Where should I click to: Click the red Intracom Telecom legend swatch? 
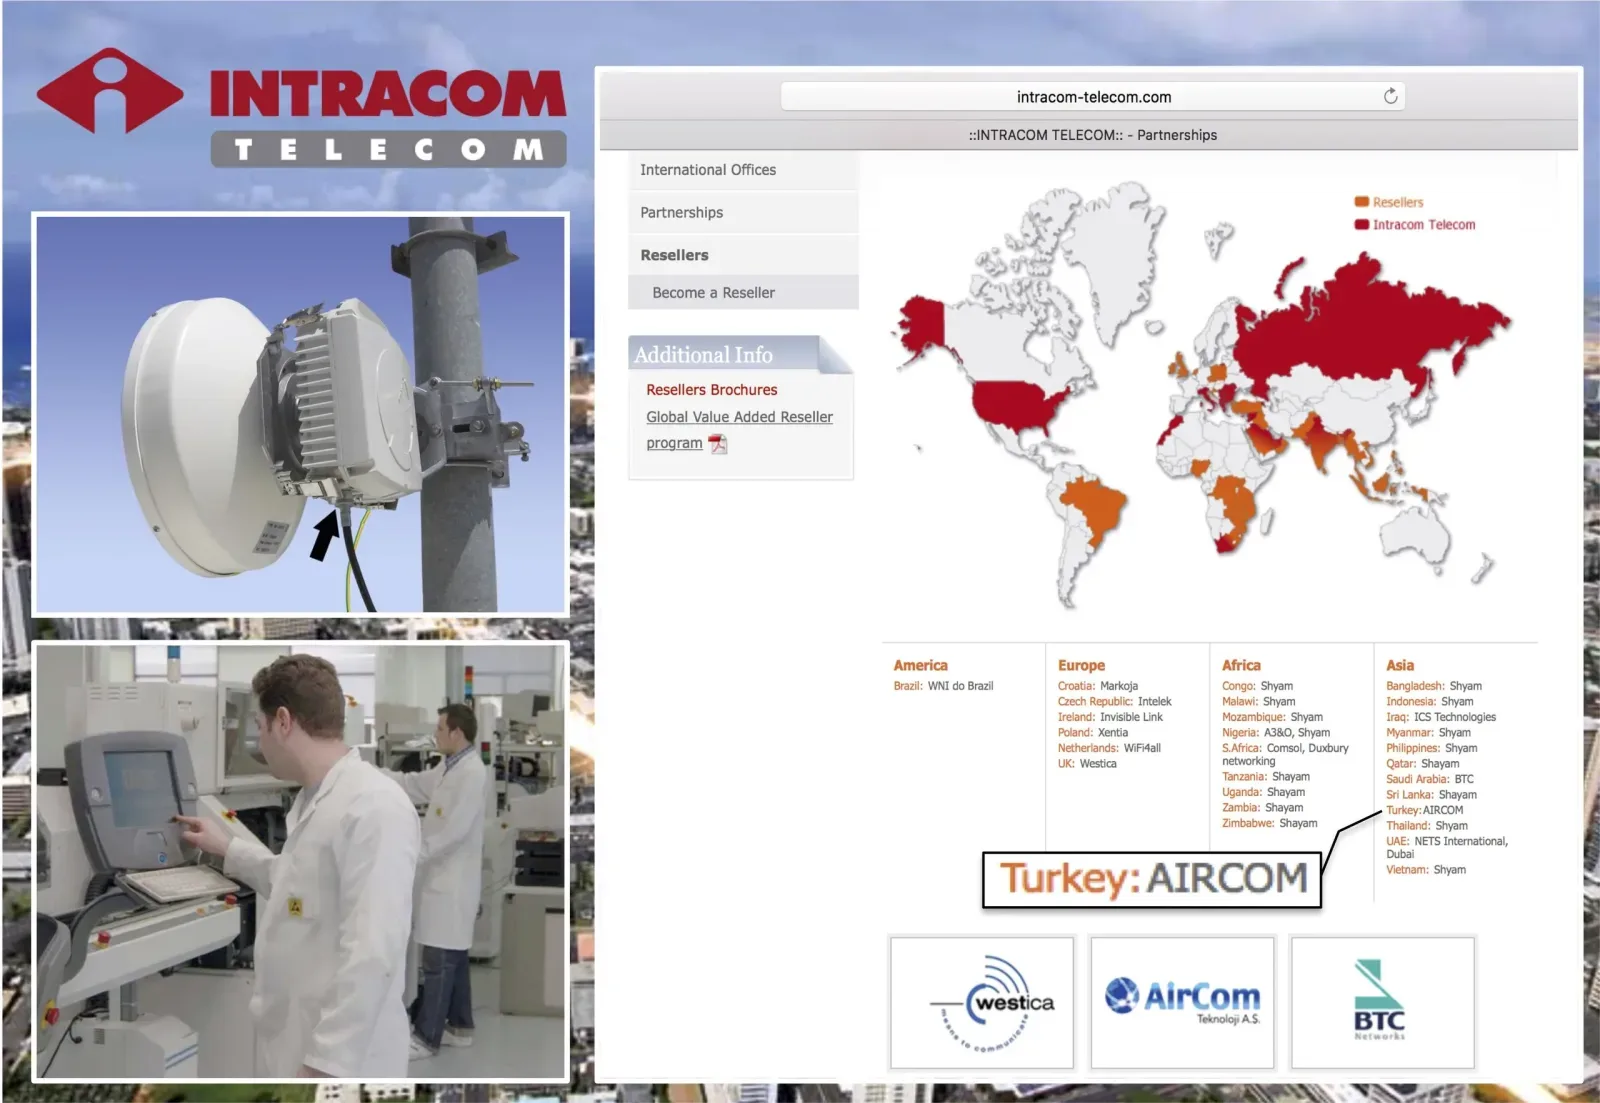pos(1361,225)
